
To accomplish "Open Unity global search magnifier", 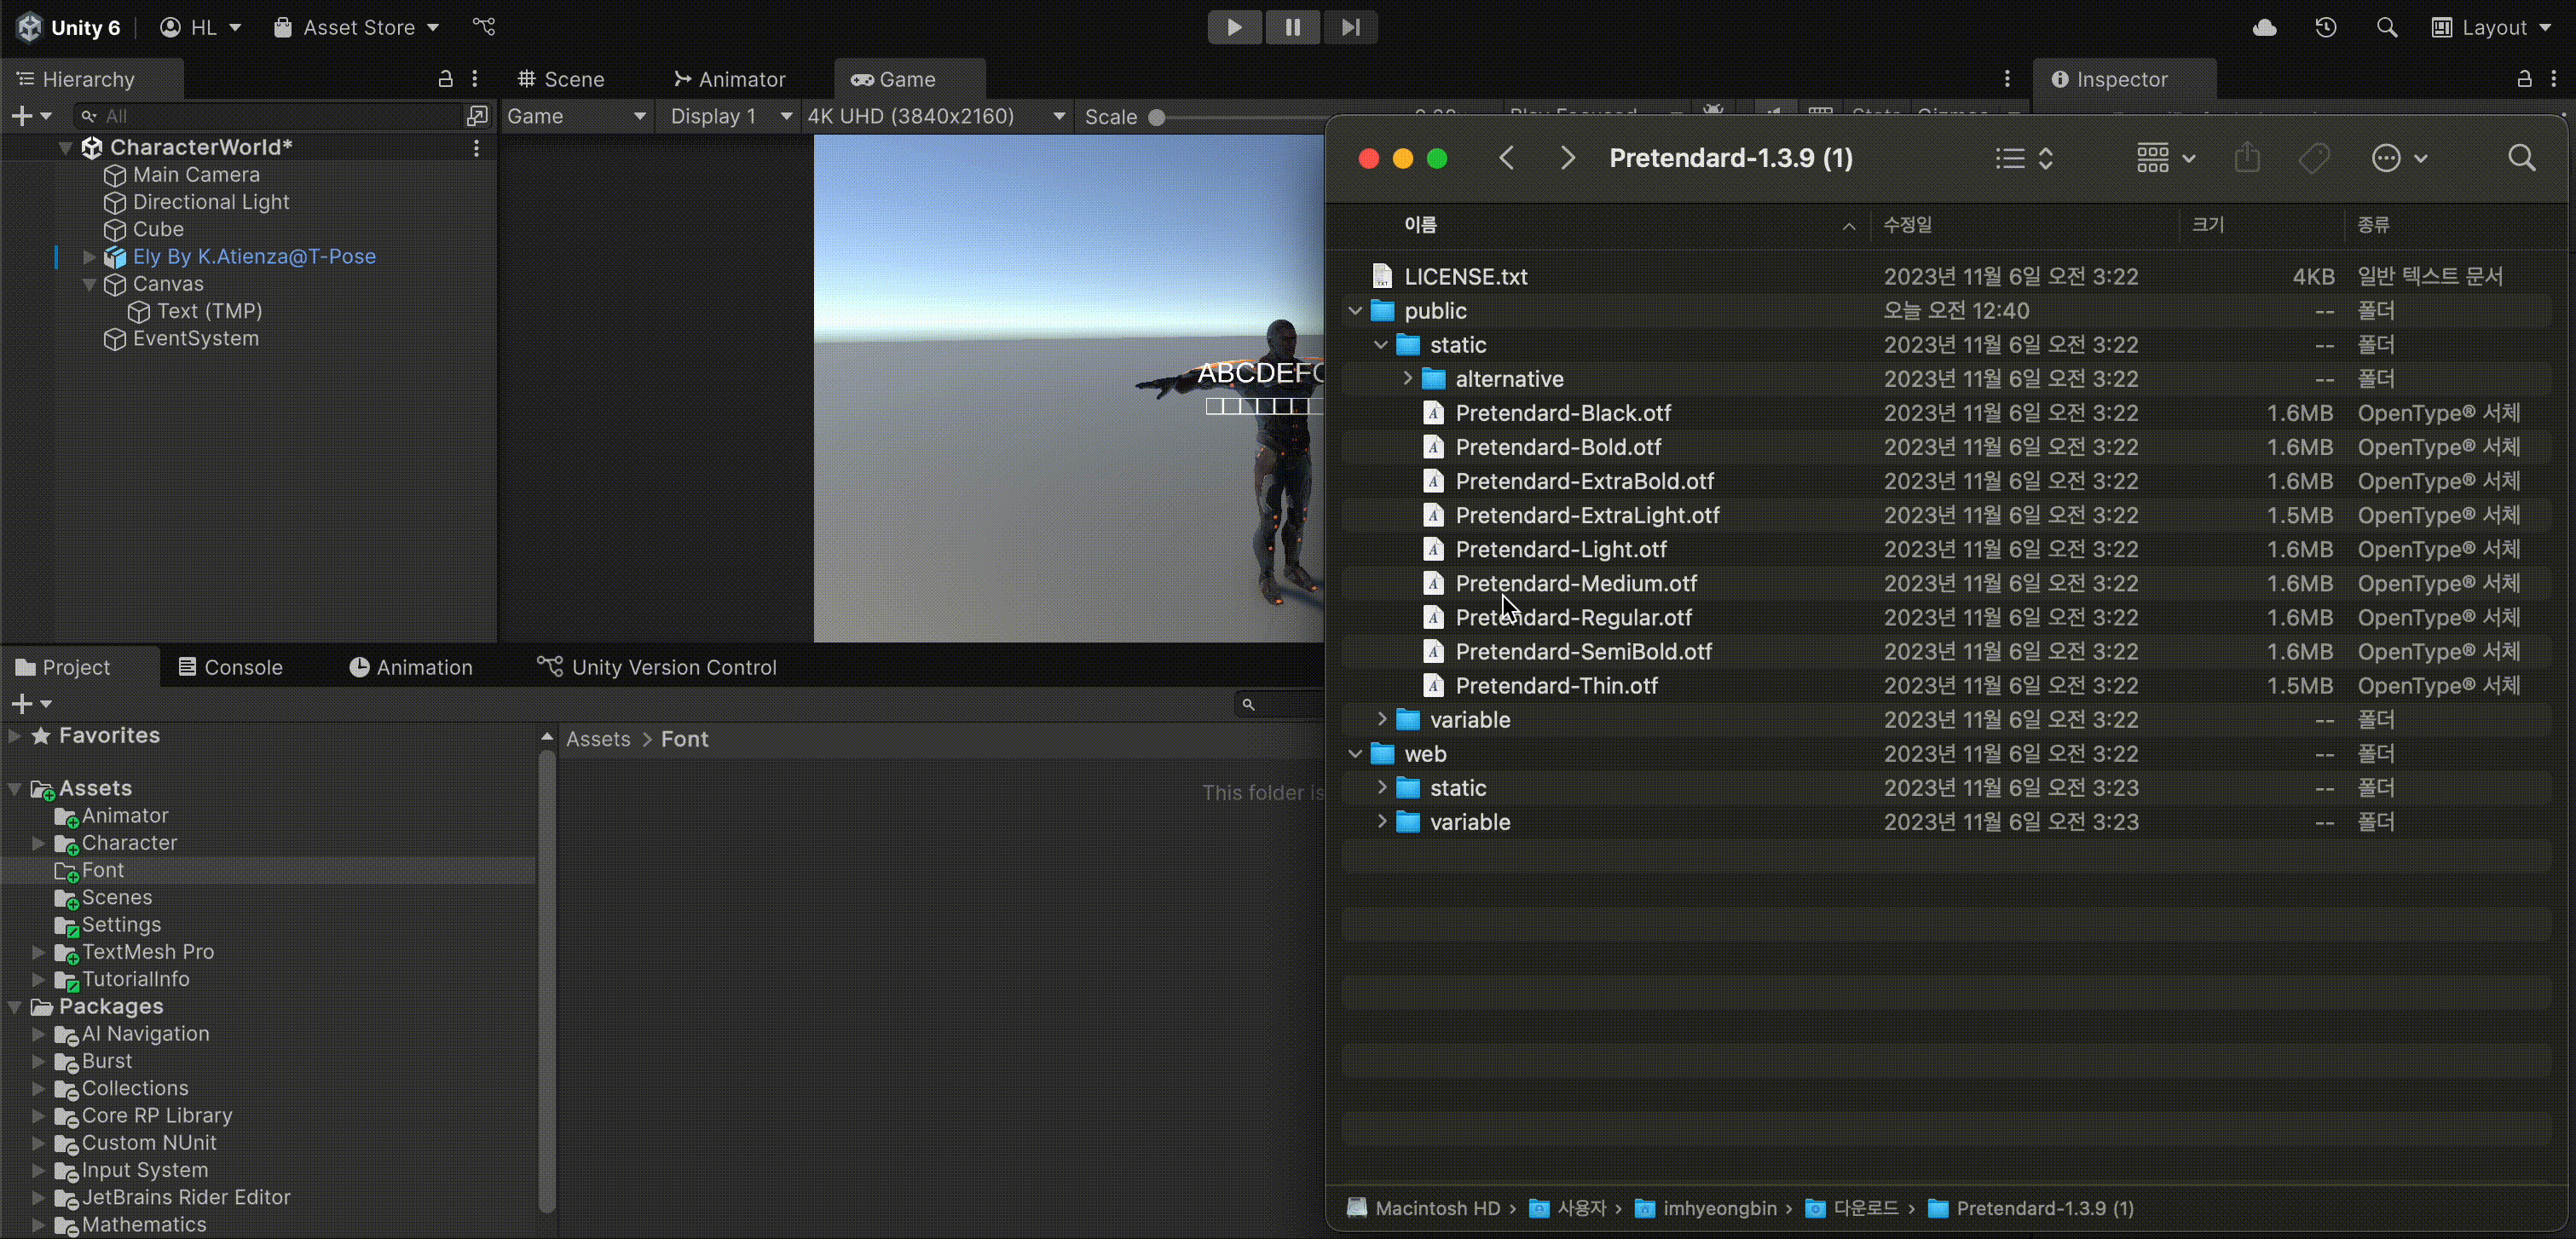I will point(2387,27).
